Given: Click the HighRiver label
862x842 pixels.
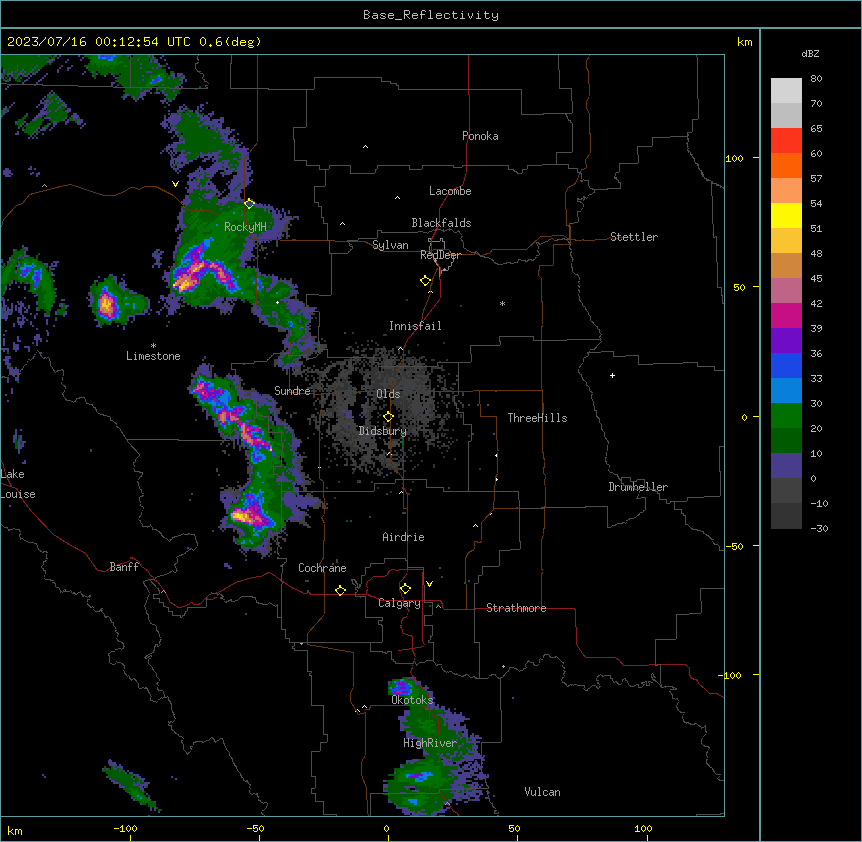Looking at the screenshot, I should (430, 743).
